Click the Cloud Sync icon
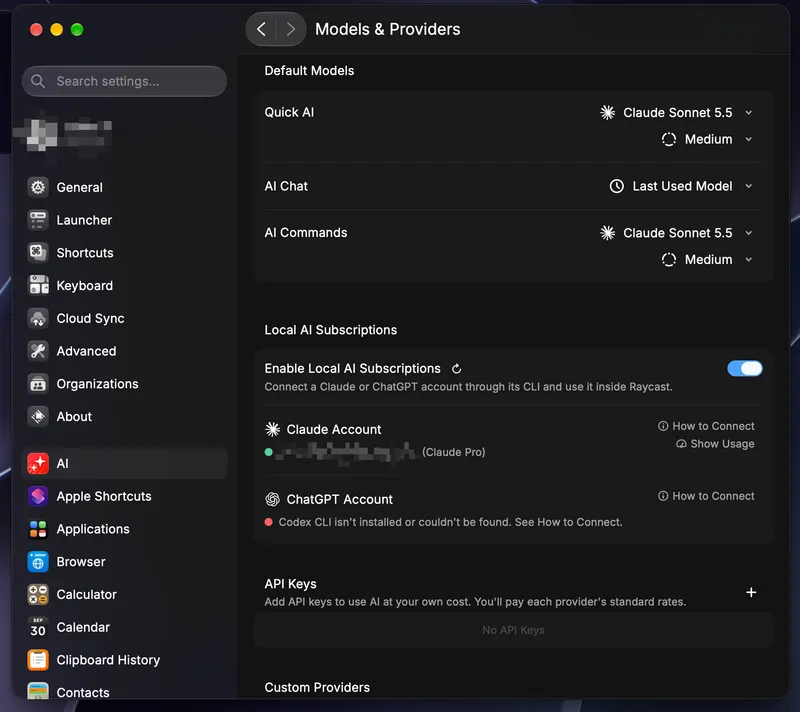This screenshot has height=712, width=800. [x=38, y=318]
